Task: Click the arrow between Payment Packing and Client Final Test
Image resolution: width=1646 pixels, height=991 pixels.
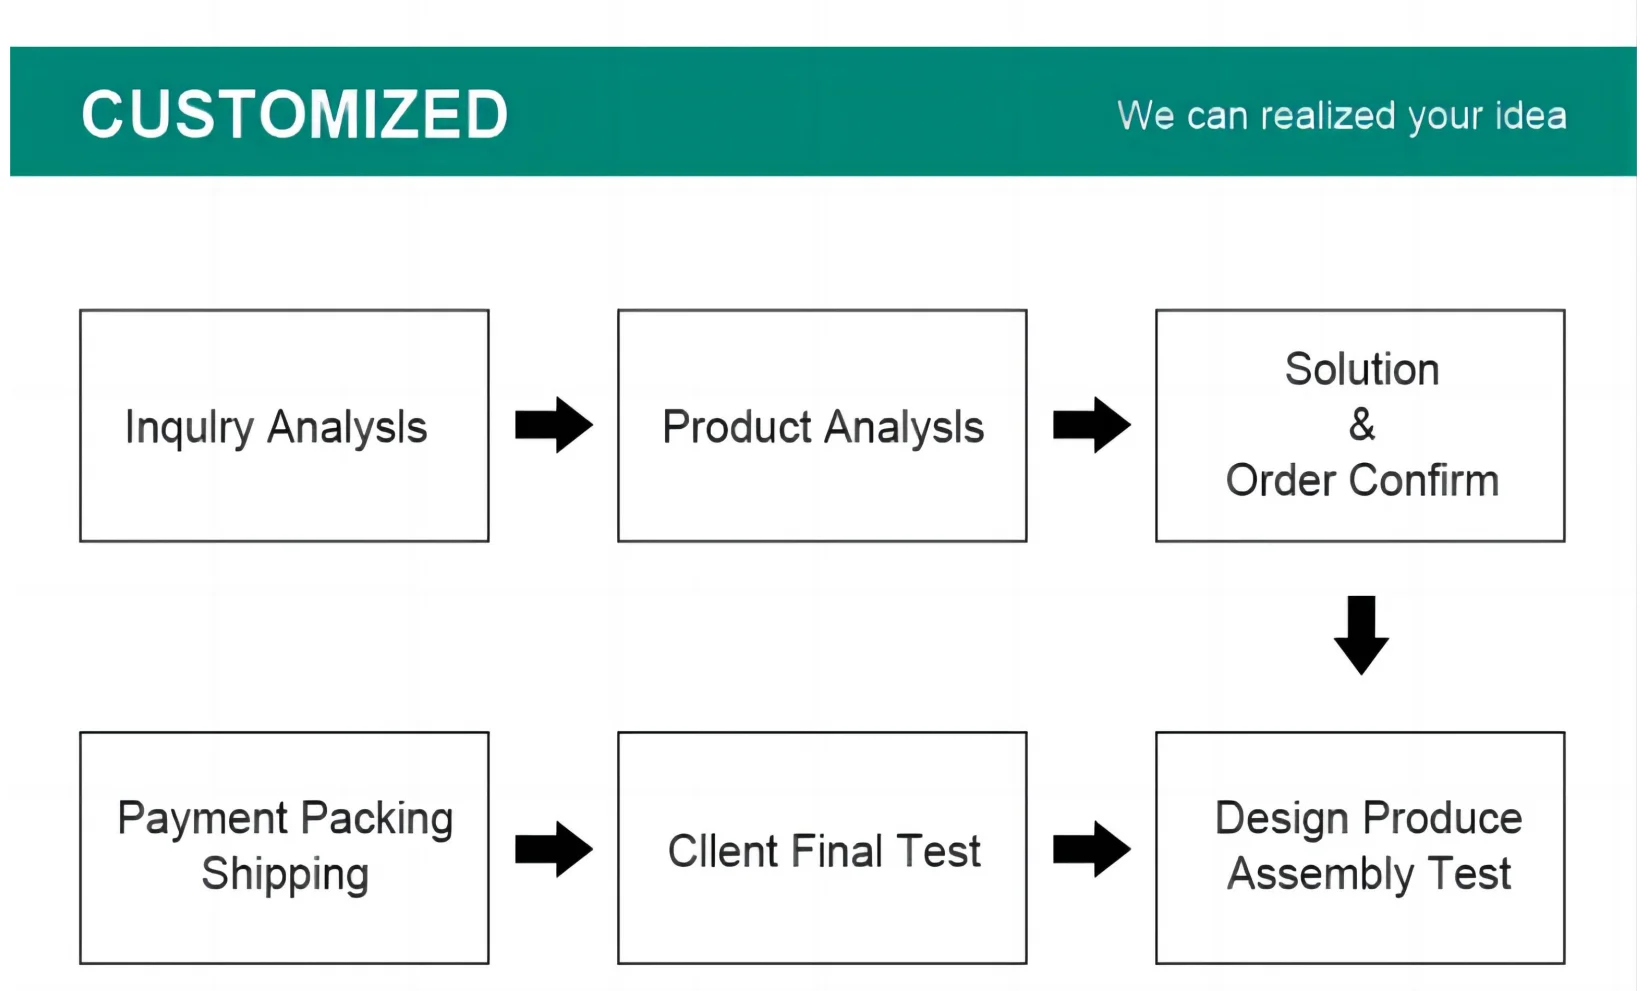Action: click(x=553, y=849)
